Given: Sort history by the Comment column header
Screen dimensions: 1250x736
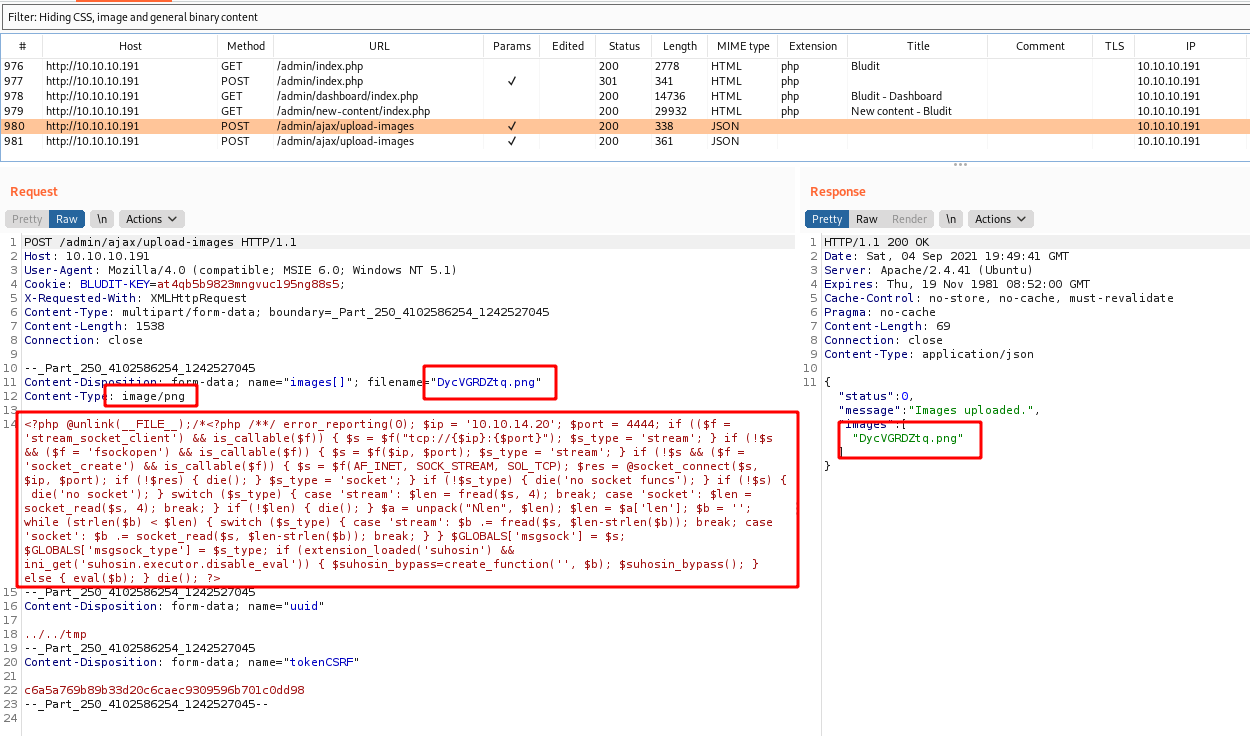Looking at the screenshot, I should 1040,46.
